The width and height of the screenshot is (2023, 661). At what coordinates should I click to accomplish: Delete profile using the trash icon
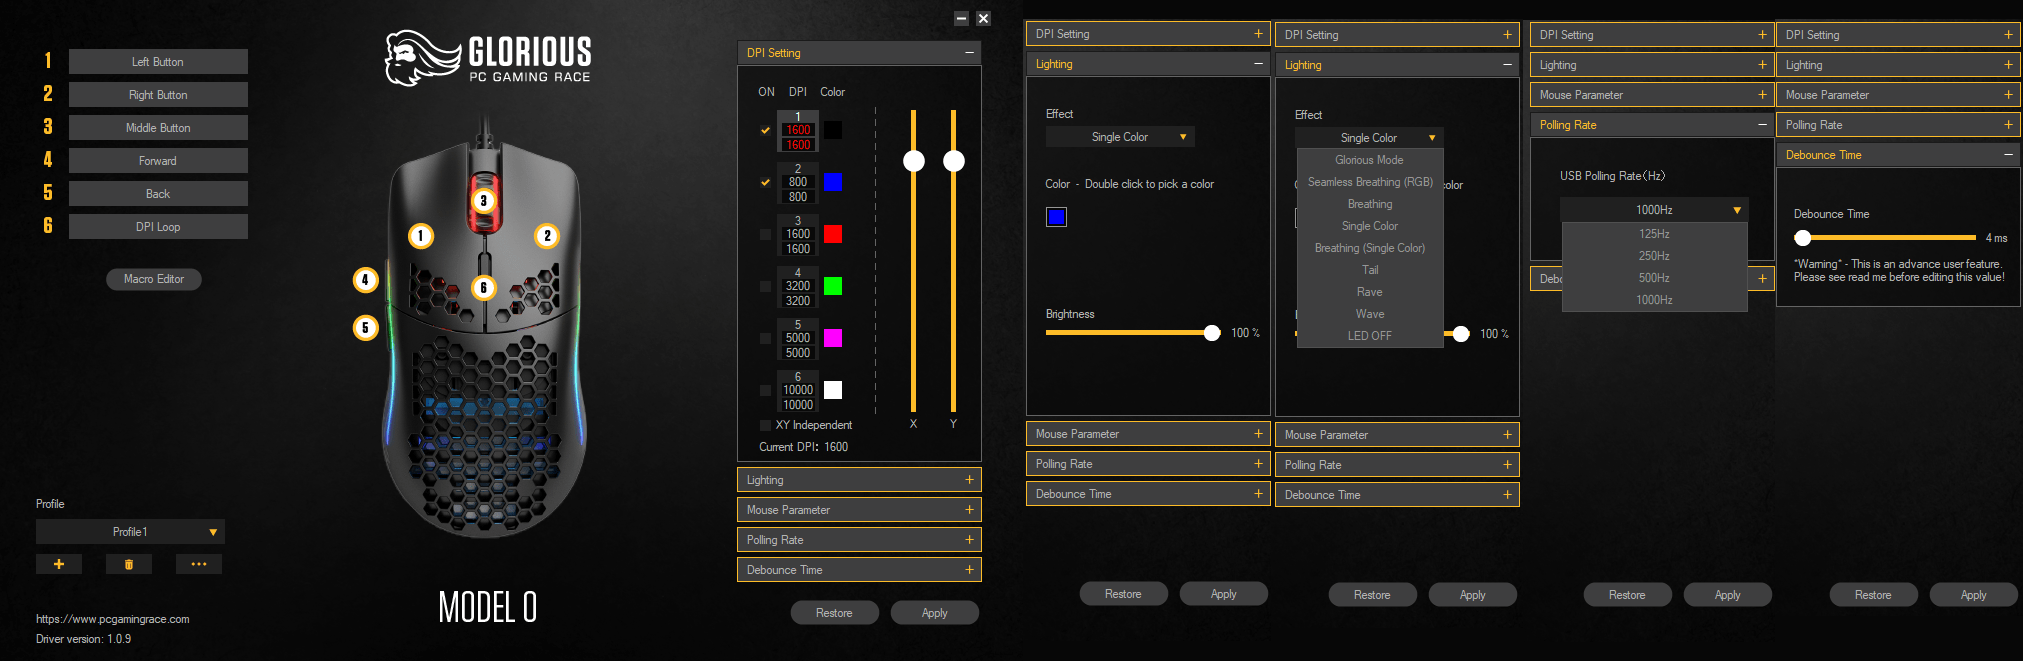pyautogui.click(x=129, y=564)
